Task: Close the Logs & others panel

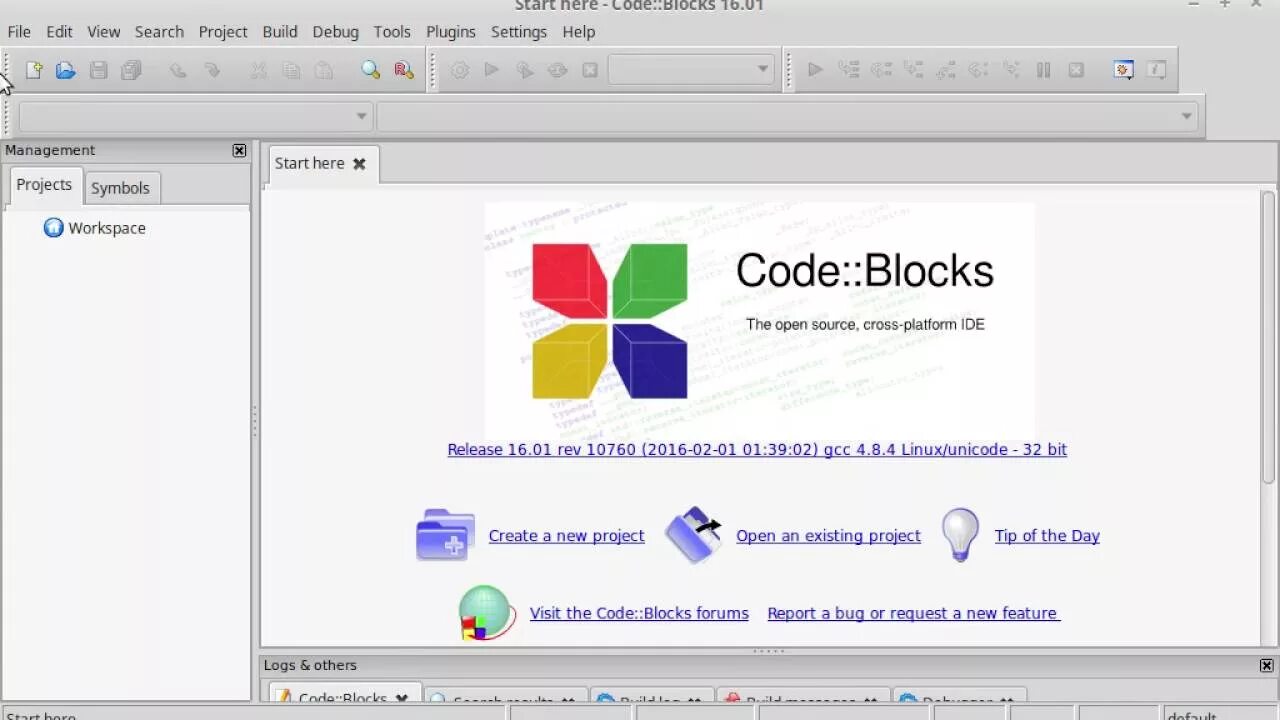Action: click(1267, 665)
